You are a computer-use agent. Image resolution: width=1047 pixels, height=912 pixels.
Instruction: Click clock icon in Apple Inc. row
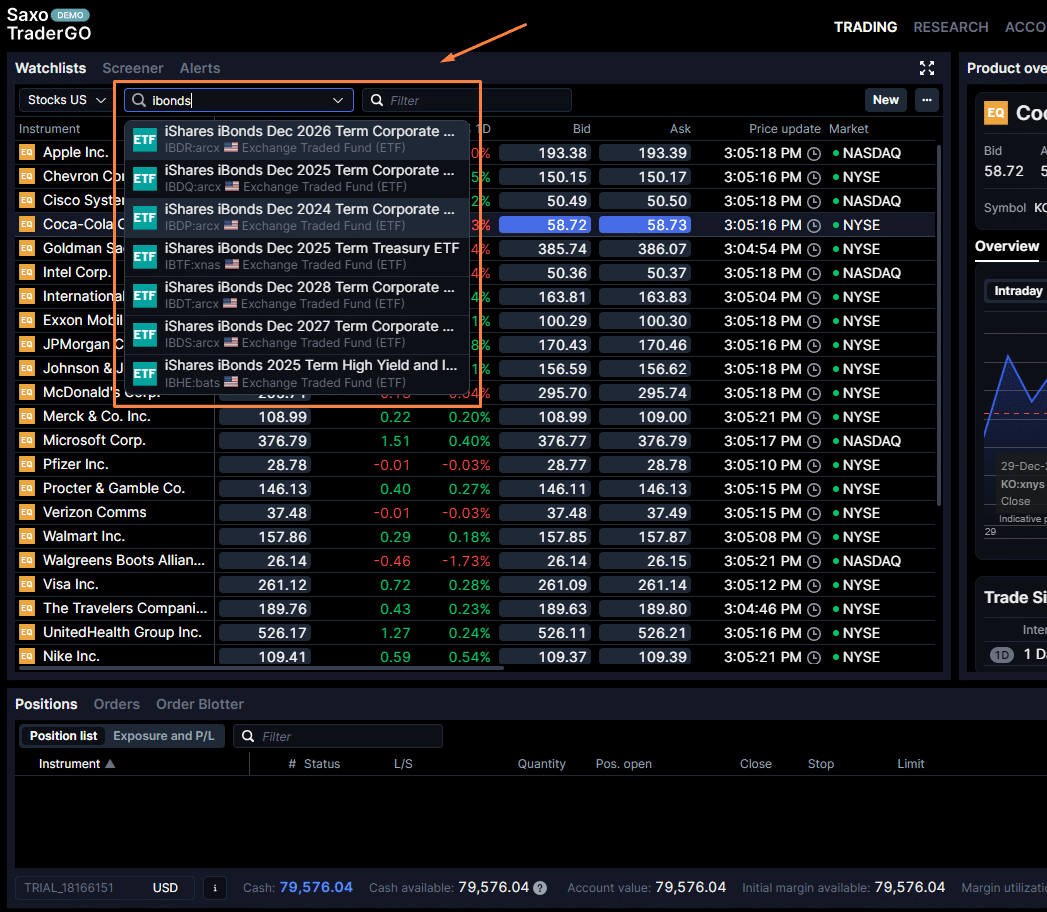814,154
